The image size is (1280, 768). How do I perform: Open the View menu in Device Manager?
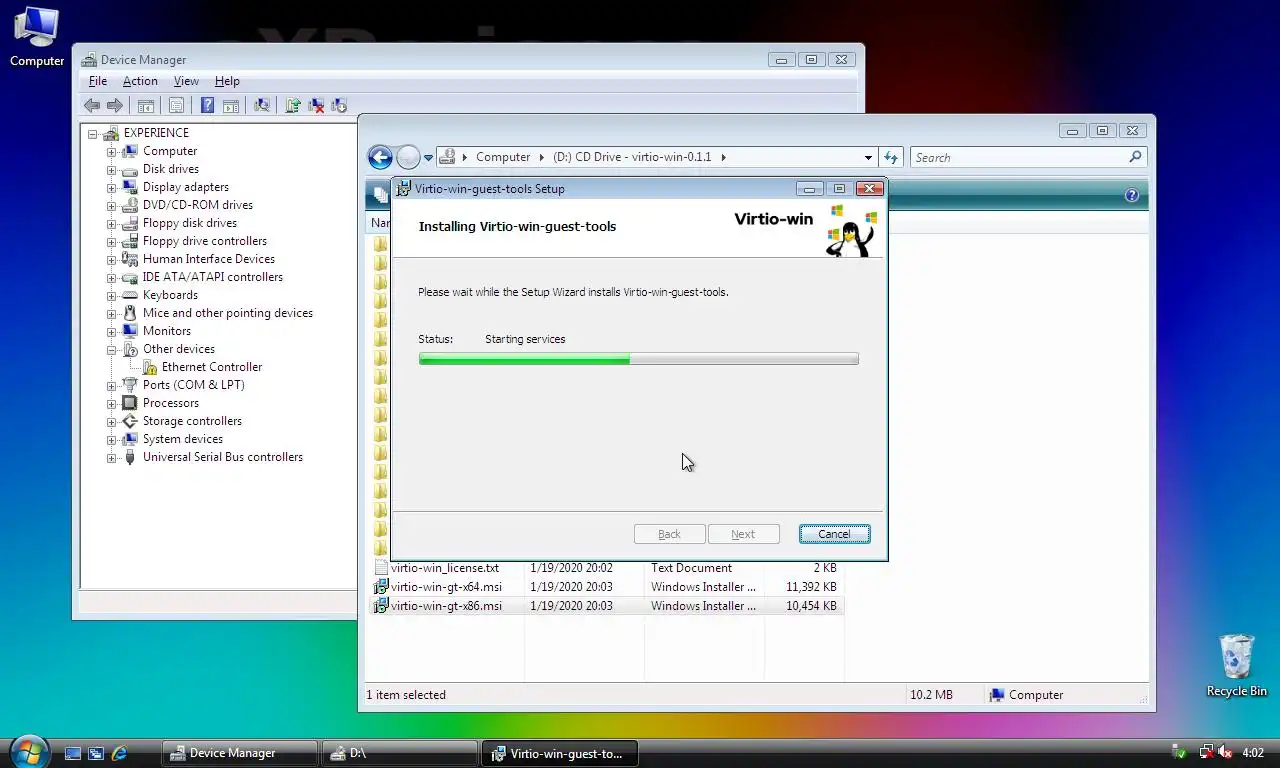186,81
